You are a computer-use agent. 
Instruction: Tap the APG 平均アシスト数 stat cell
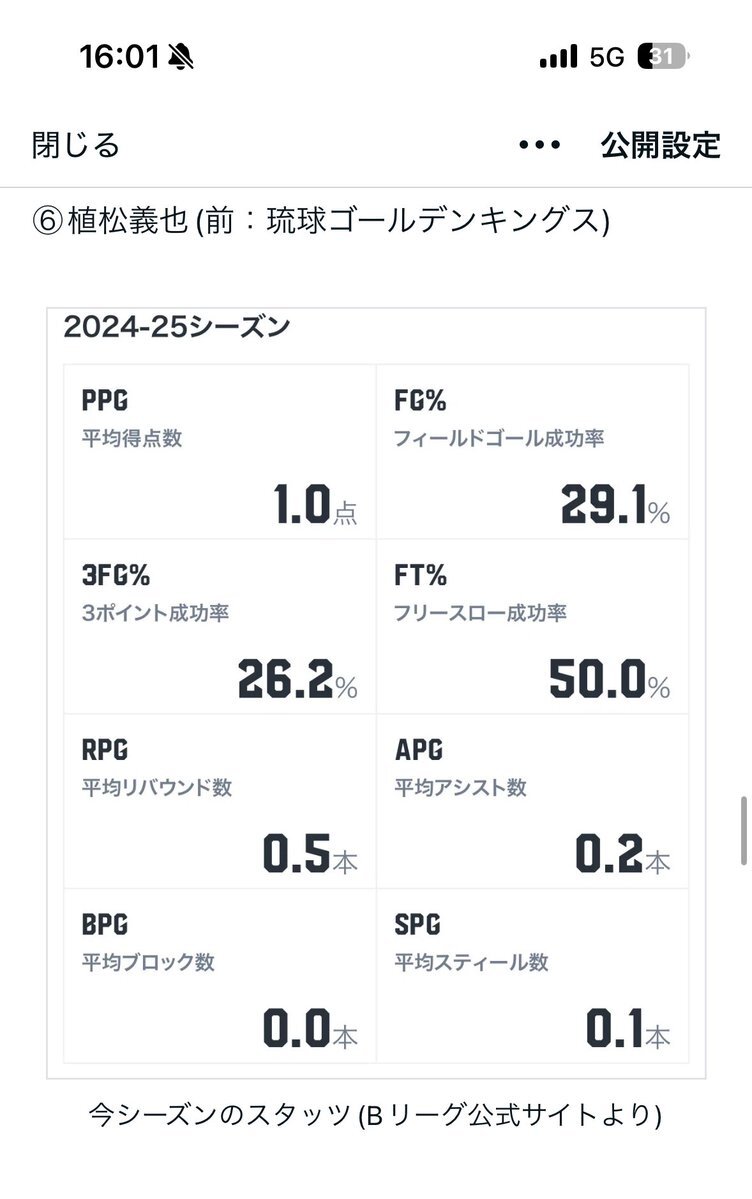click(532, 801)
